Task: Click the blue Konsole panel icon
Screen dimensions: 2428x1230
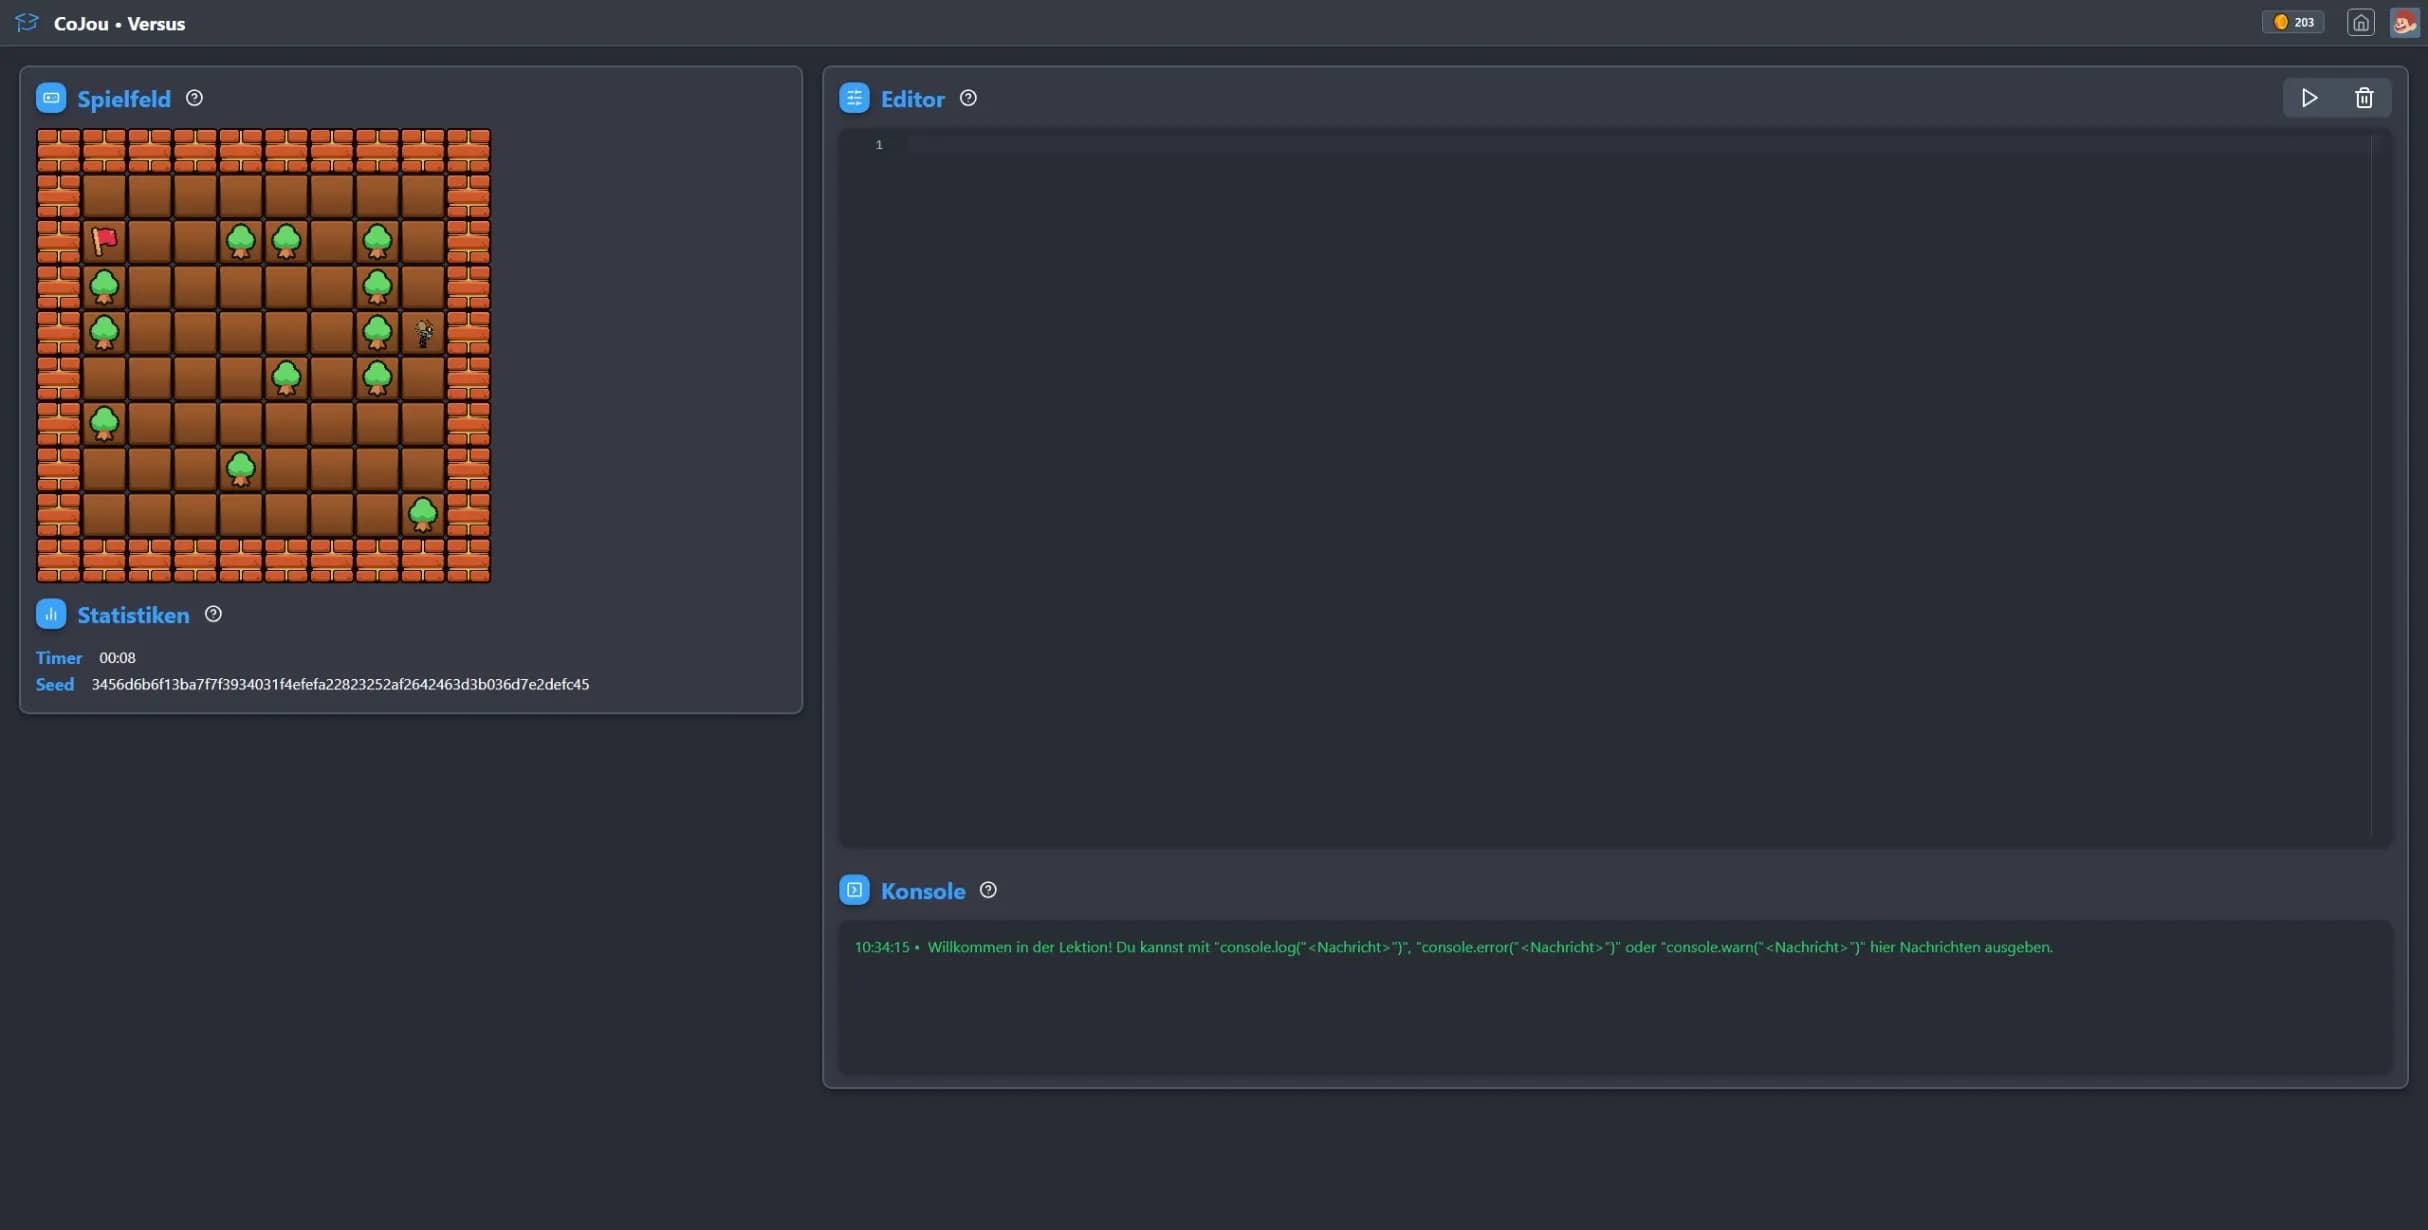Action: [854, 890]
